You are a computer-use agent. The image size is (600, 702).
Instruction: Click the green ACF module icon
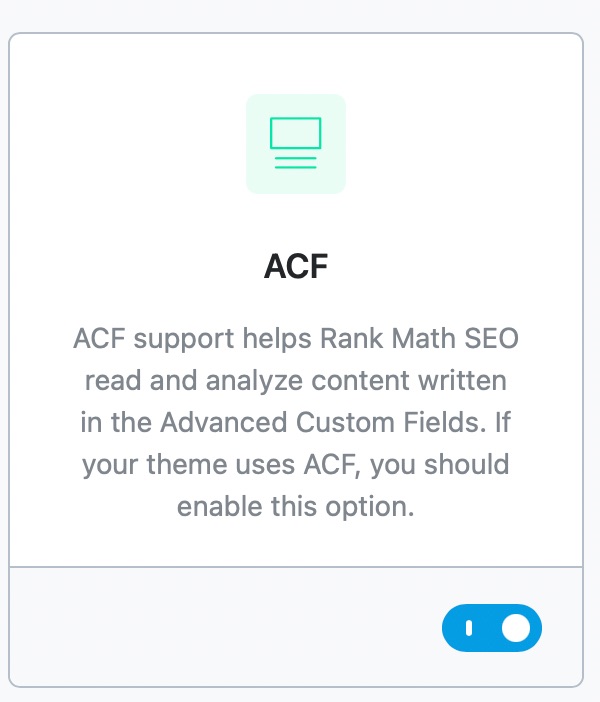point(296,143)
